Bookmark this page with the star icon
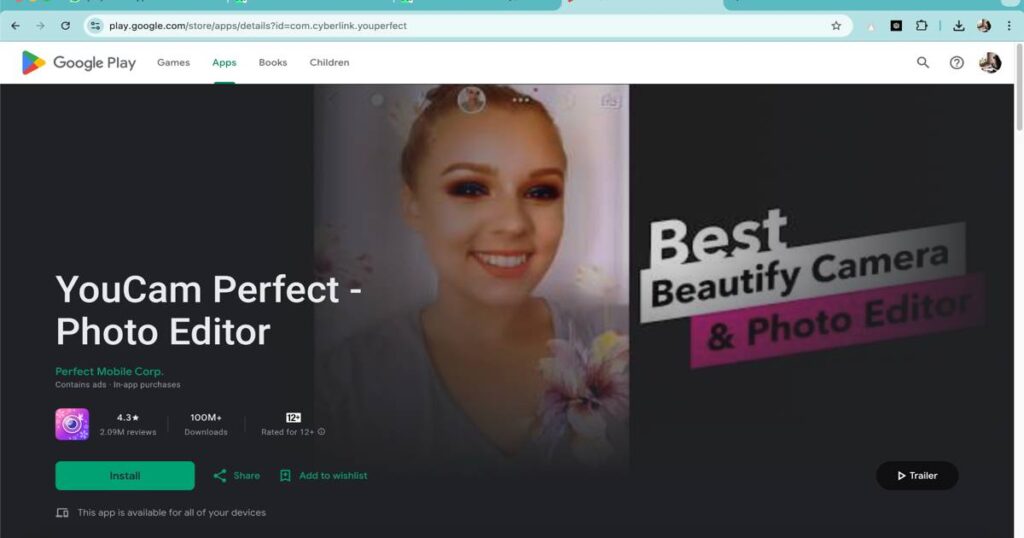This screenshot has width=1024, height=538. pyautogui.click(x=836, y=25)
